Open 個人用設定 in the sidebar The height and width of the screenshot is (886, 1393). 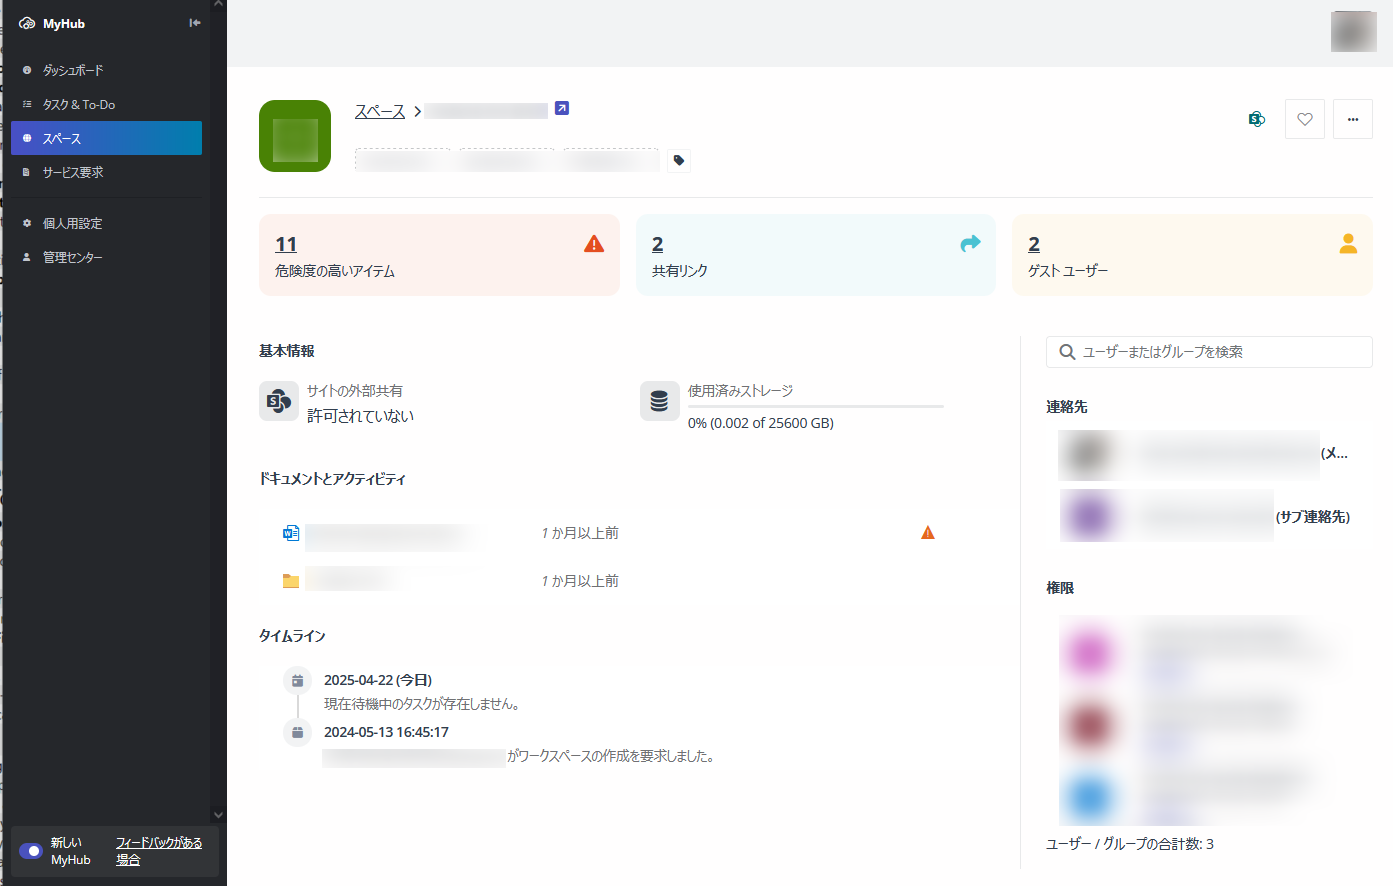[106, 223]
